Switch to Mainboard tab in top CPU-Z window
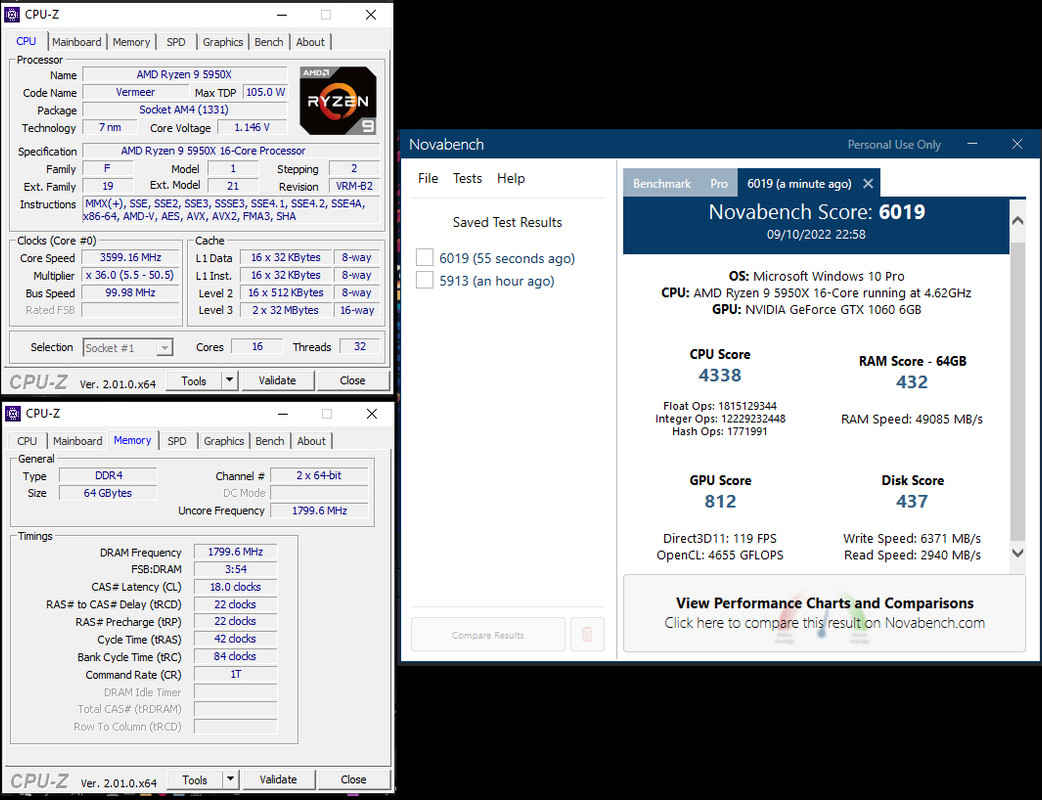Viewport: 1042px width, 800px height. click(76, 42)
